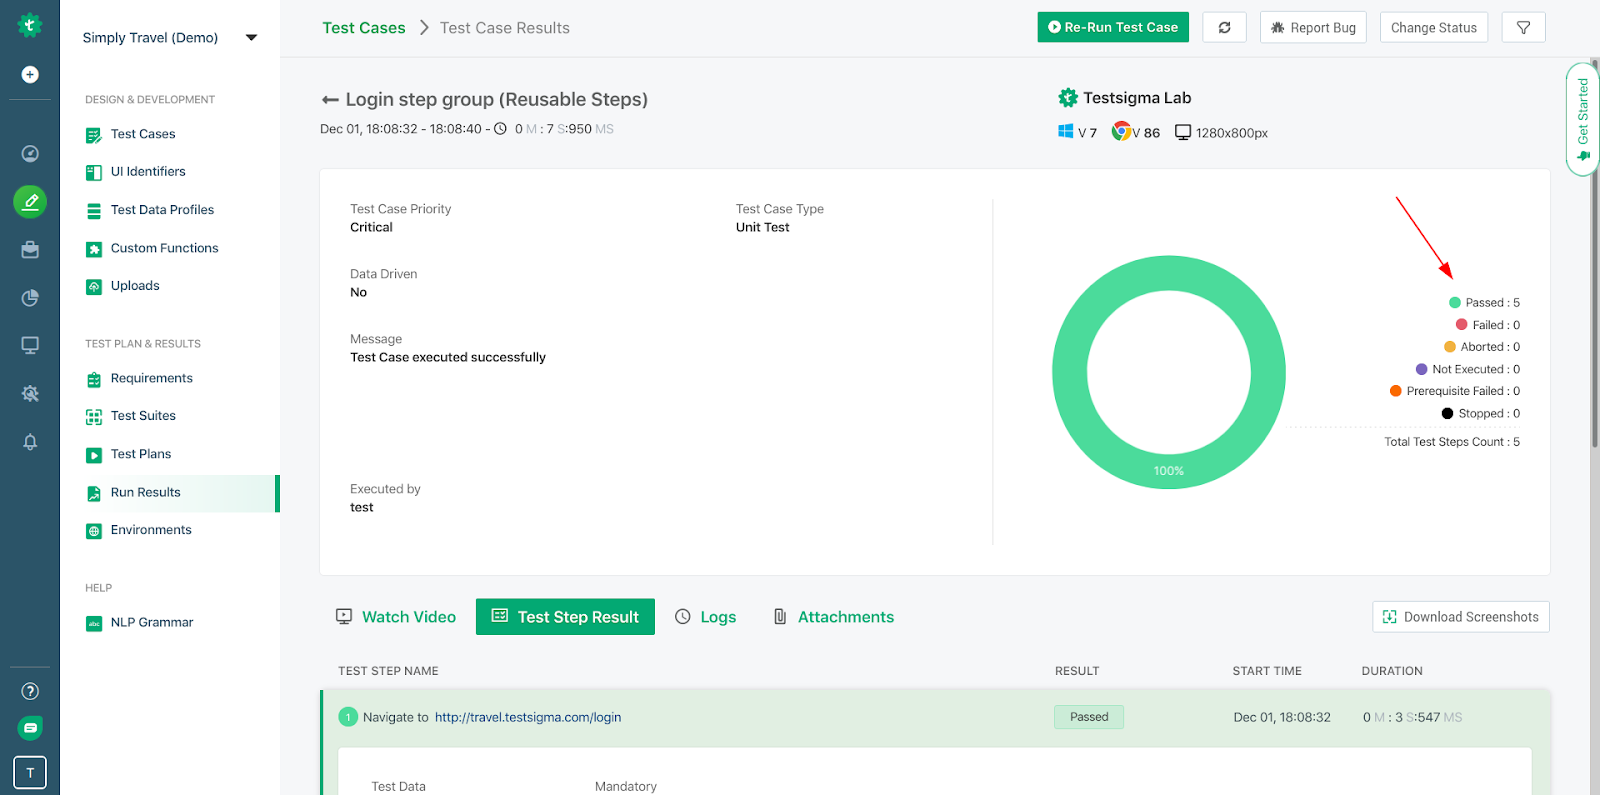Open UI Identifiers in sidebar
The height and width of the screenshot is (795, 1600).
click(x=148, y=172)
